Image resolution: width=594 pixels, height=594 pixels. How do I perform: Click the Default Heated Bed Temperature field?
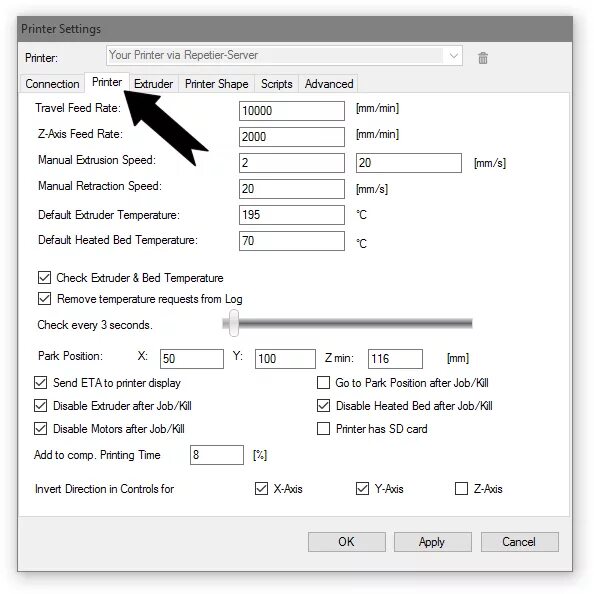[292, 241]
